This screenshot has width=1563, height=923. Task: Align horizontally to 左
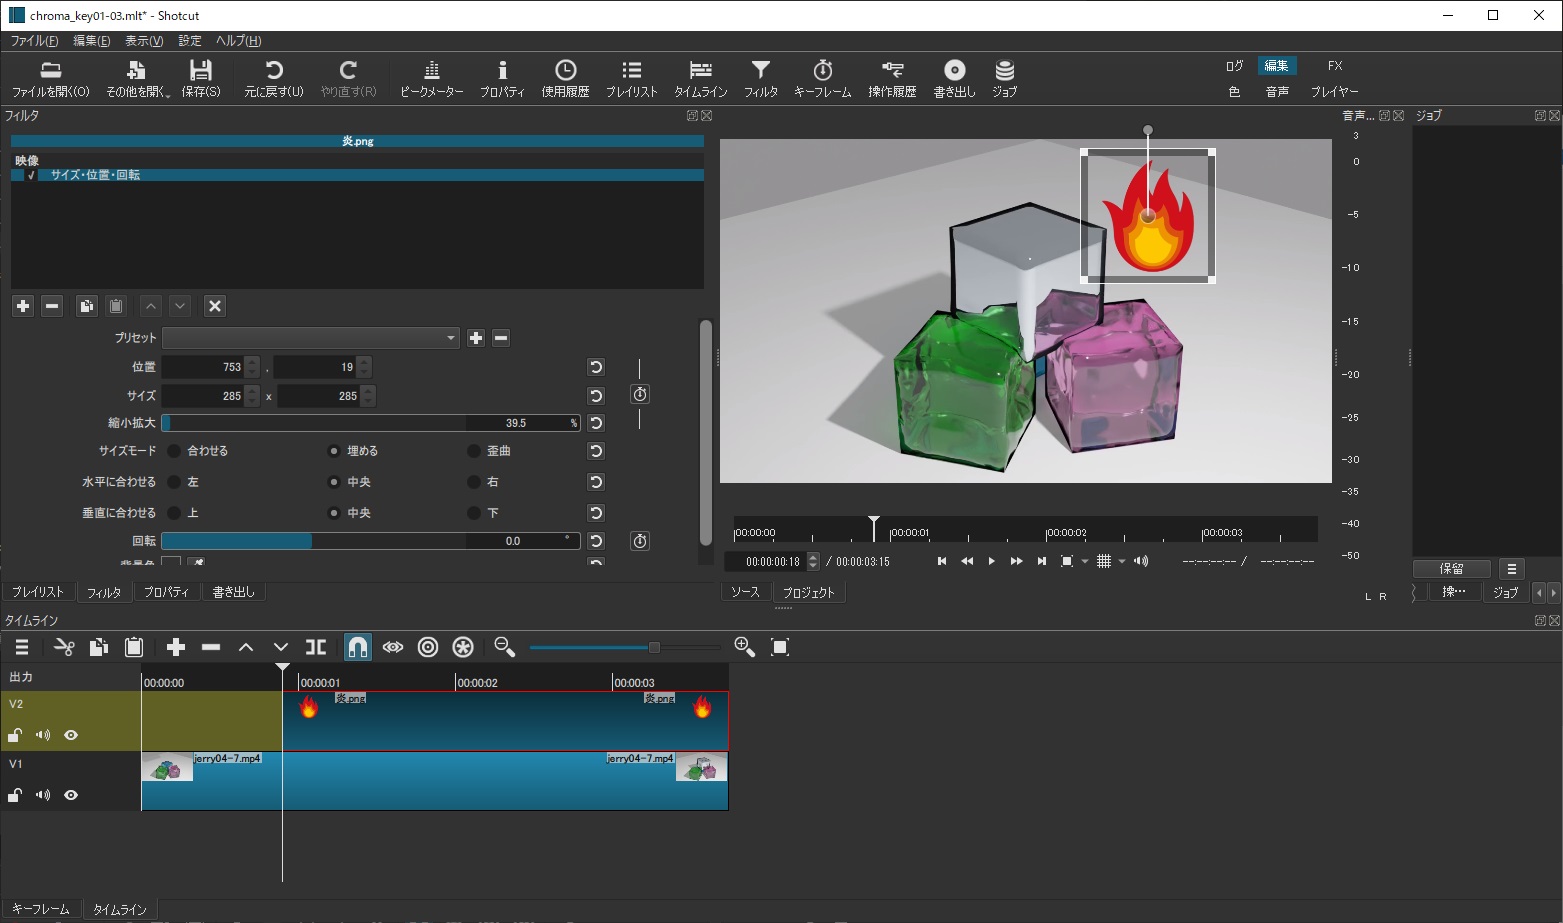tap(174, 482)
